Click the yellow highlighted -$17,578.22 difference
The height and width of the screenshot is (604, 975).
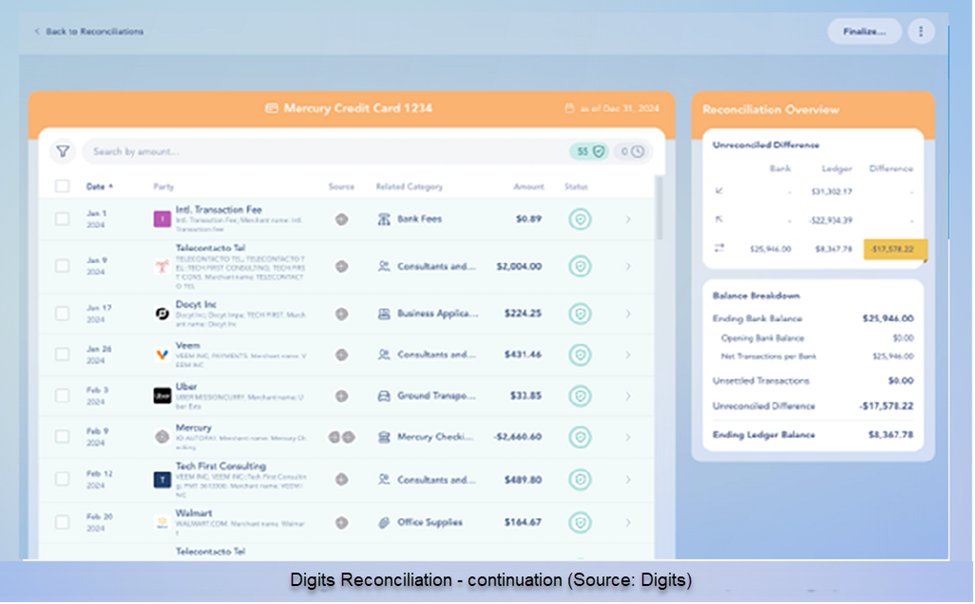click(x=895, y=249)
